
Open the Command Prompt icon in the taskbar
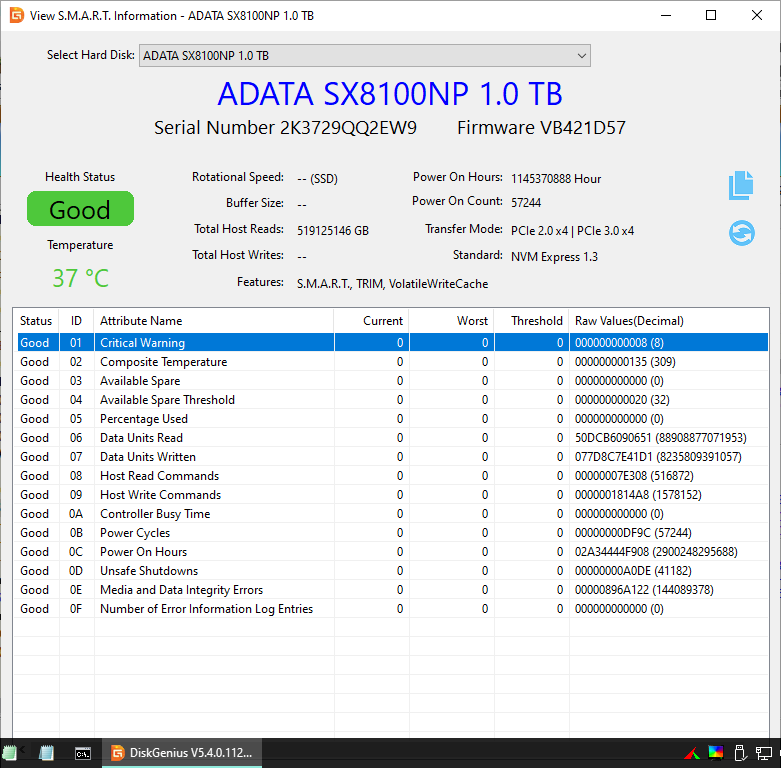(x=83, y=753)
